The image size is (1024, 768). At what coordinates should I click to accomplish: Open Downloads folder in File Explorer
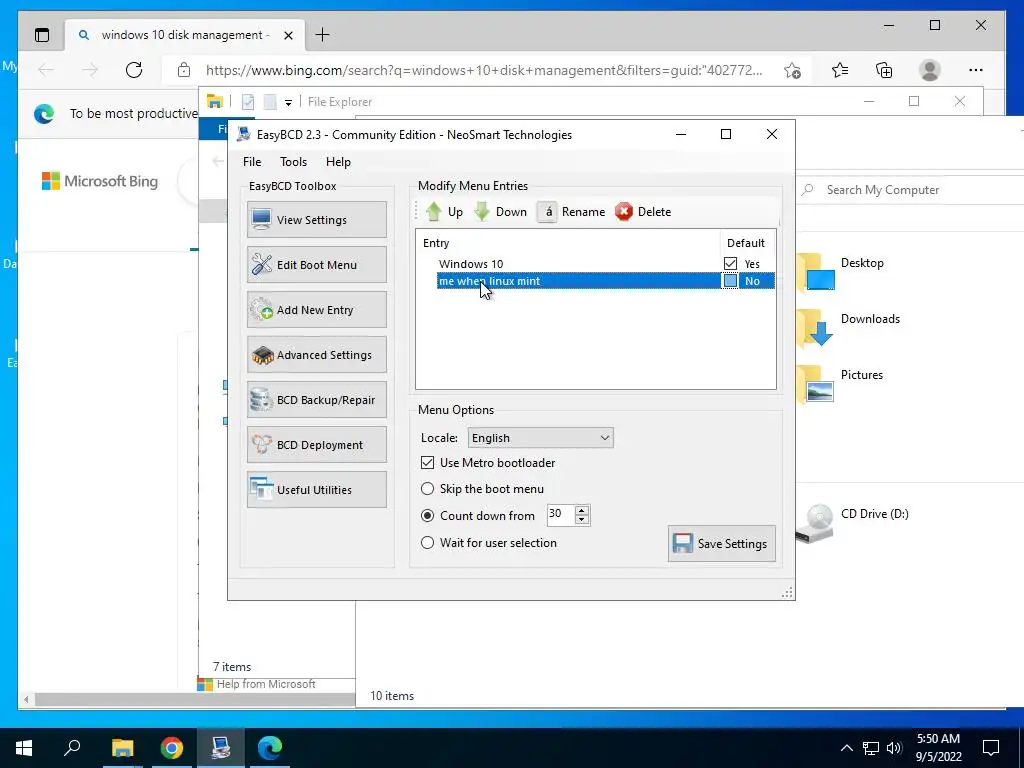tap(849, 327)
